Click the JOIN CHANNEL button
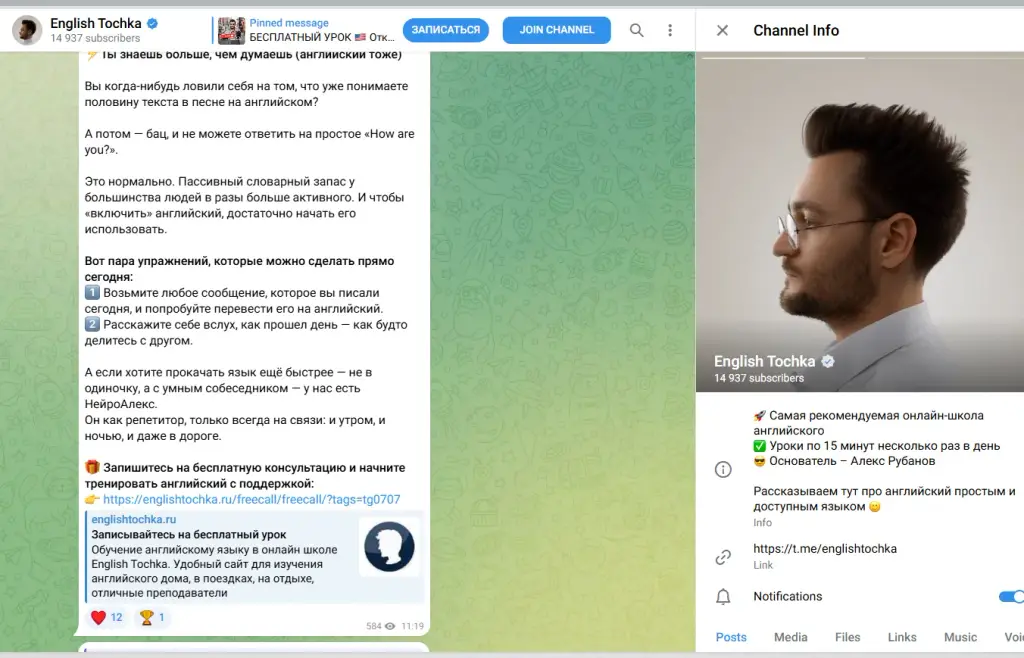Image resolution: width=1024 pixels, height=658 pixels. 556,30
